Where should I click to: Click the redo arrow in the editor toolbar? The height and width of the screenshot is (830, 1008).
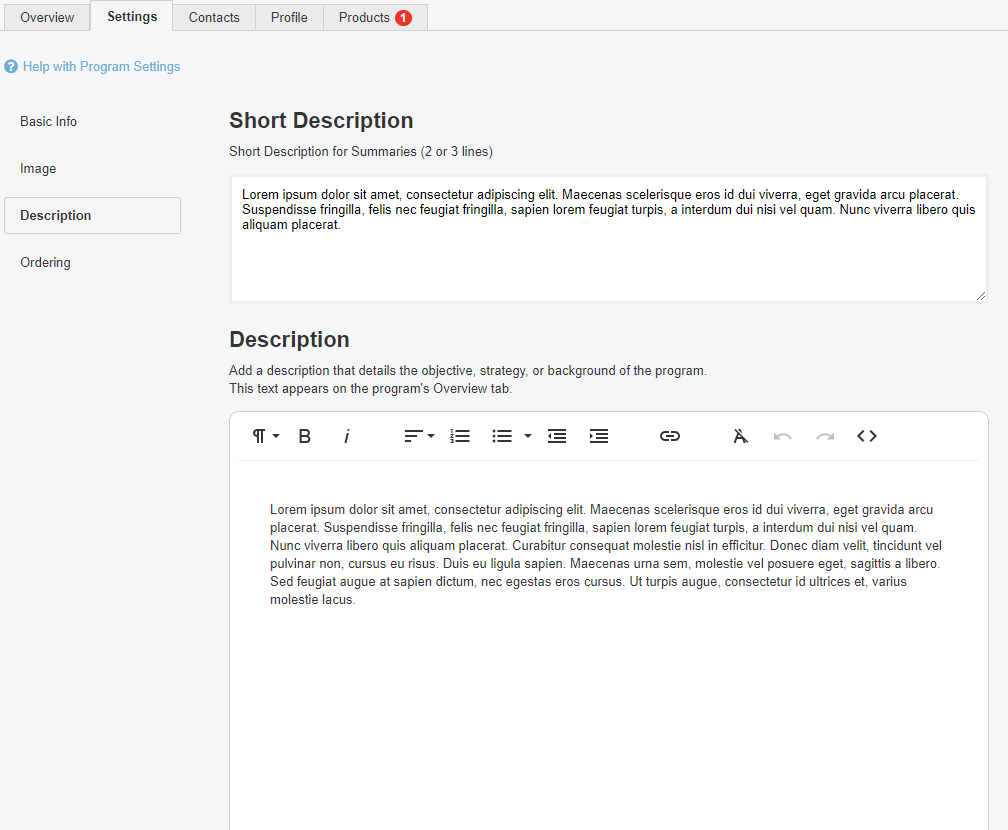(x=825, y=436)
